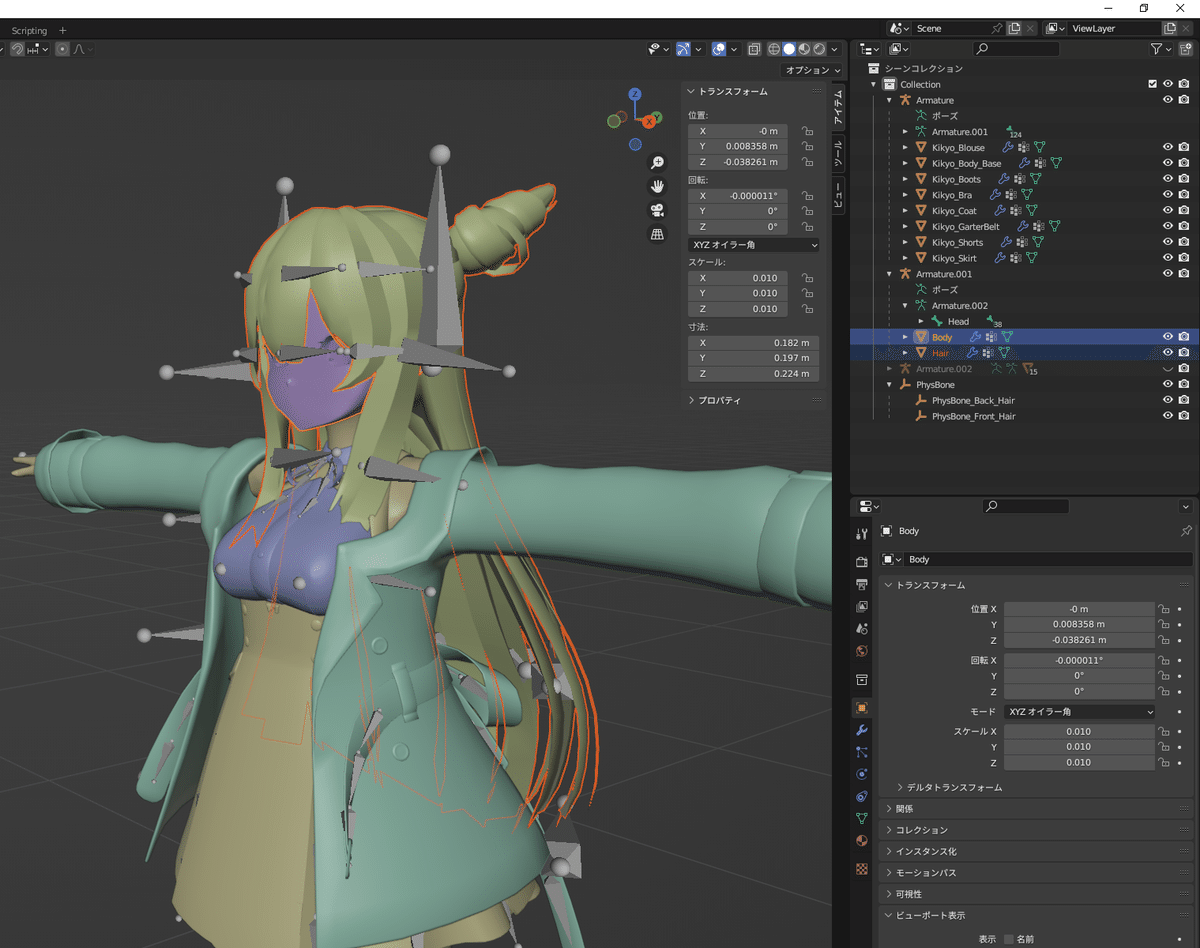Viewport: 1200px width, 948px height.
Task: Open Scene properties tab icon
Action: (x=862, y=629)
